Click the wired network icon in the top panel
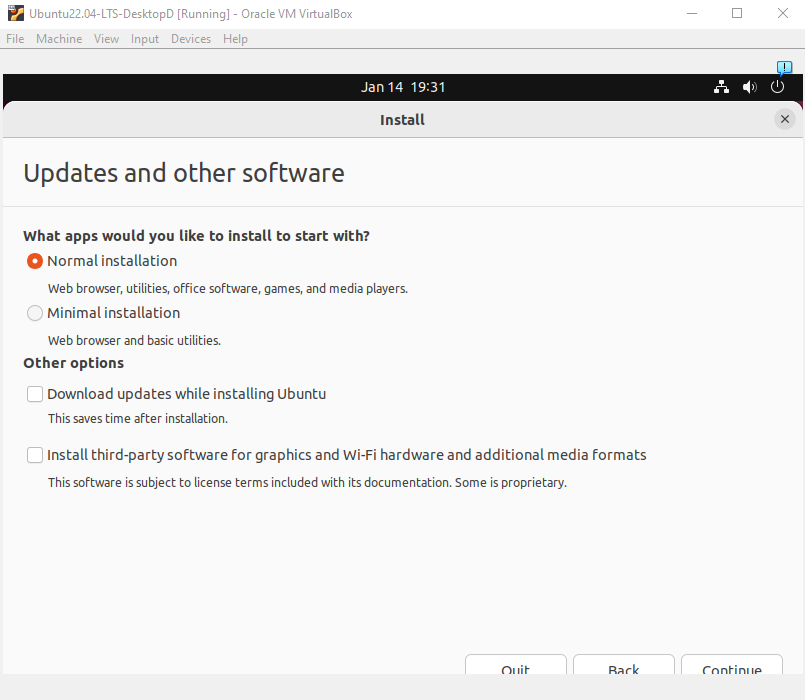The image size is (805, 700). tap(721, 87)
